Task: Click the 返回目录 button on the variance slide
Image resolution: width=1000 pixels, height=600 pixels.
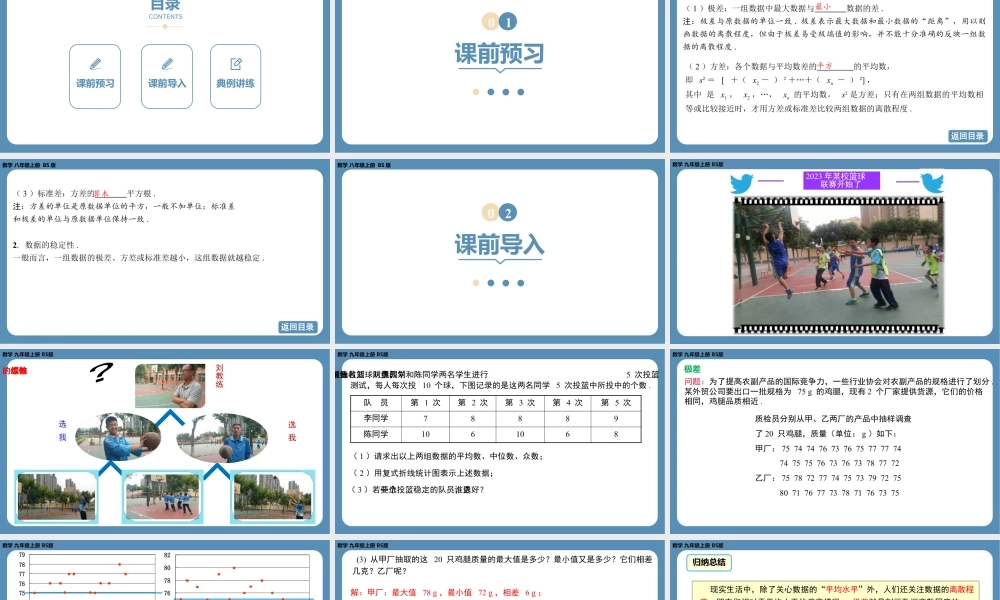Action: 968,136
